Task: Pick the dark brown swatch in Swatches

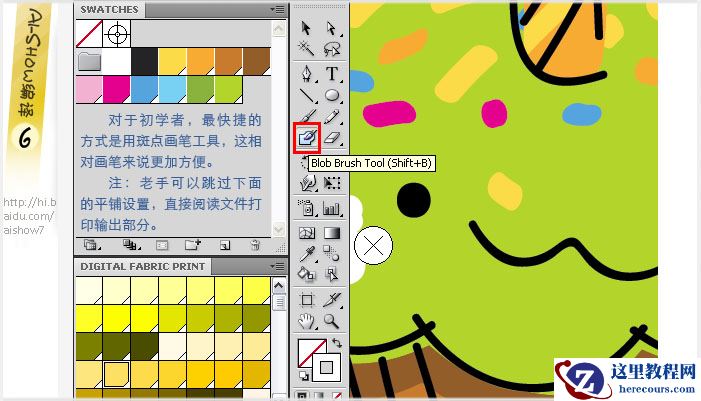Action: 257,62
